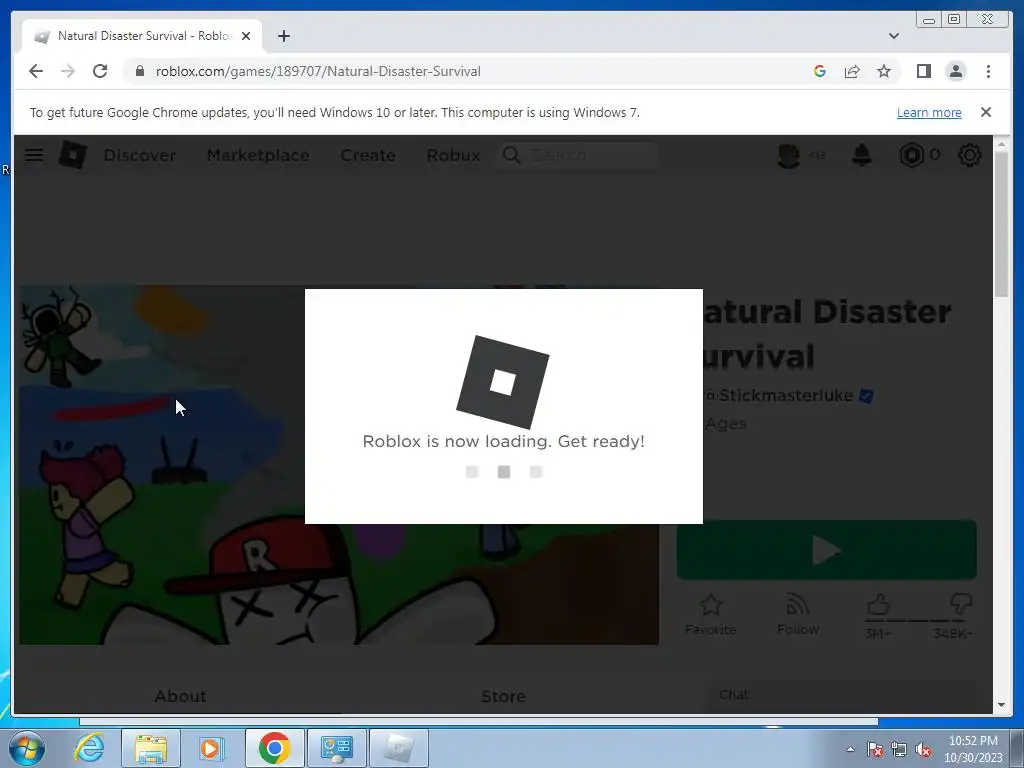Open the notifications bell
The width and height of the screenshot is (1024, 768).
(862, 155)
